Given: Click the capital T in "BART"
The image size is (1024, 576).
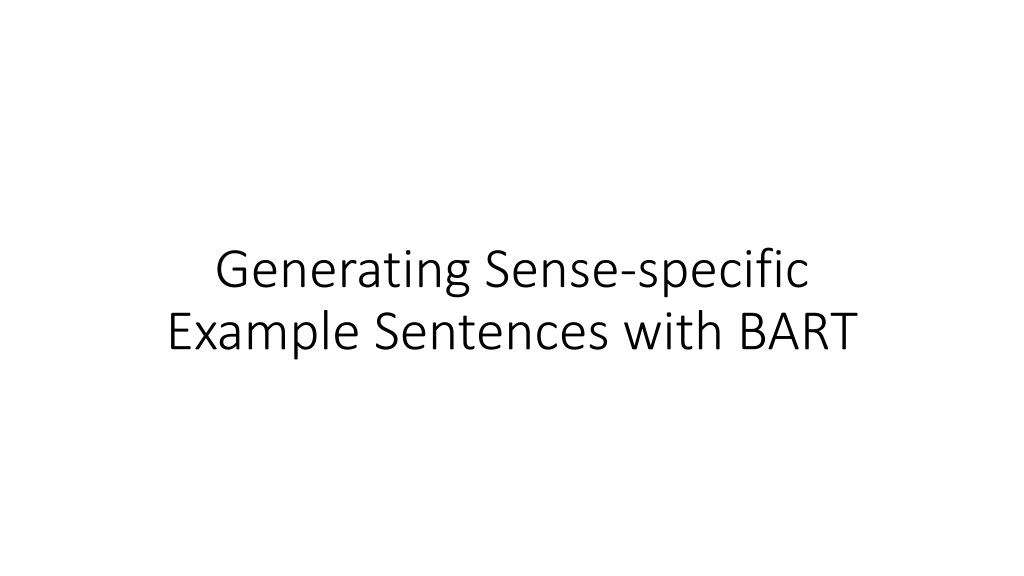Looking at the screenshot, I should (841, 333).
